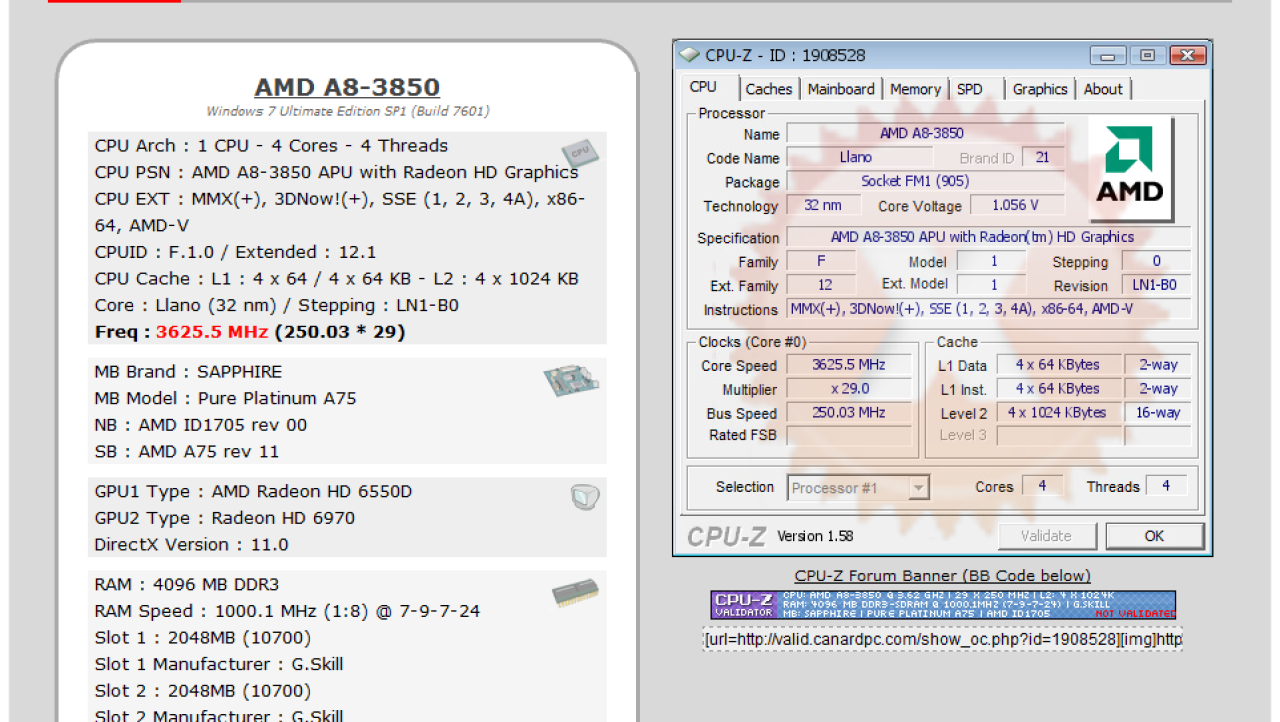Click the SB : AMD A75 rev 11 line

point(187,452)
